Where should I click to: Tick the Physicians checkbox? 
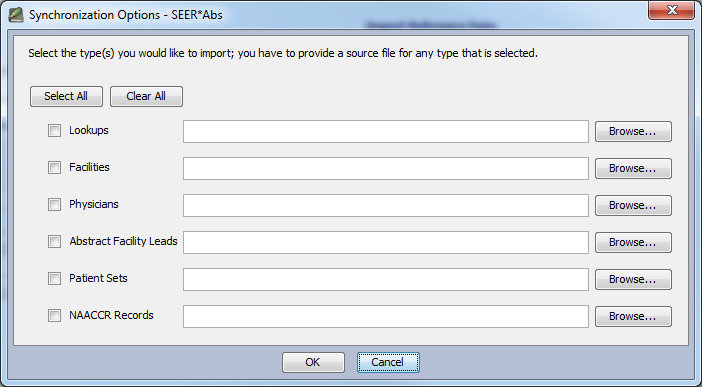tap(55, 205)
